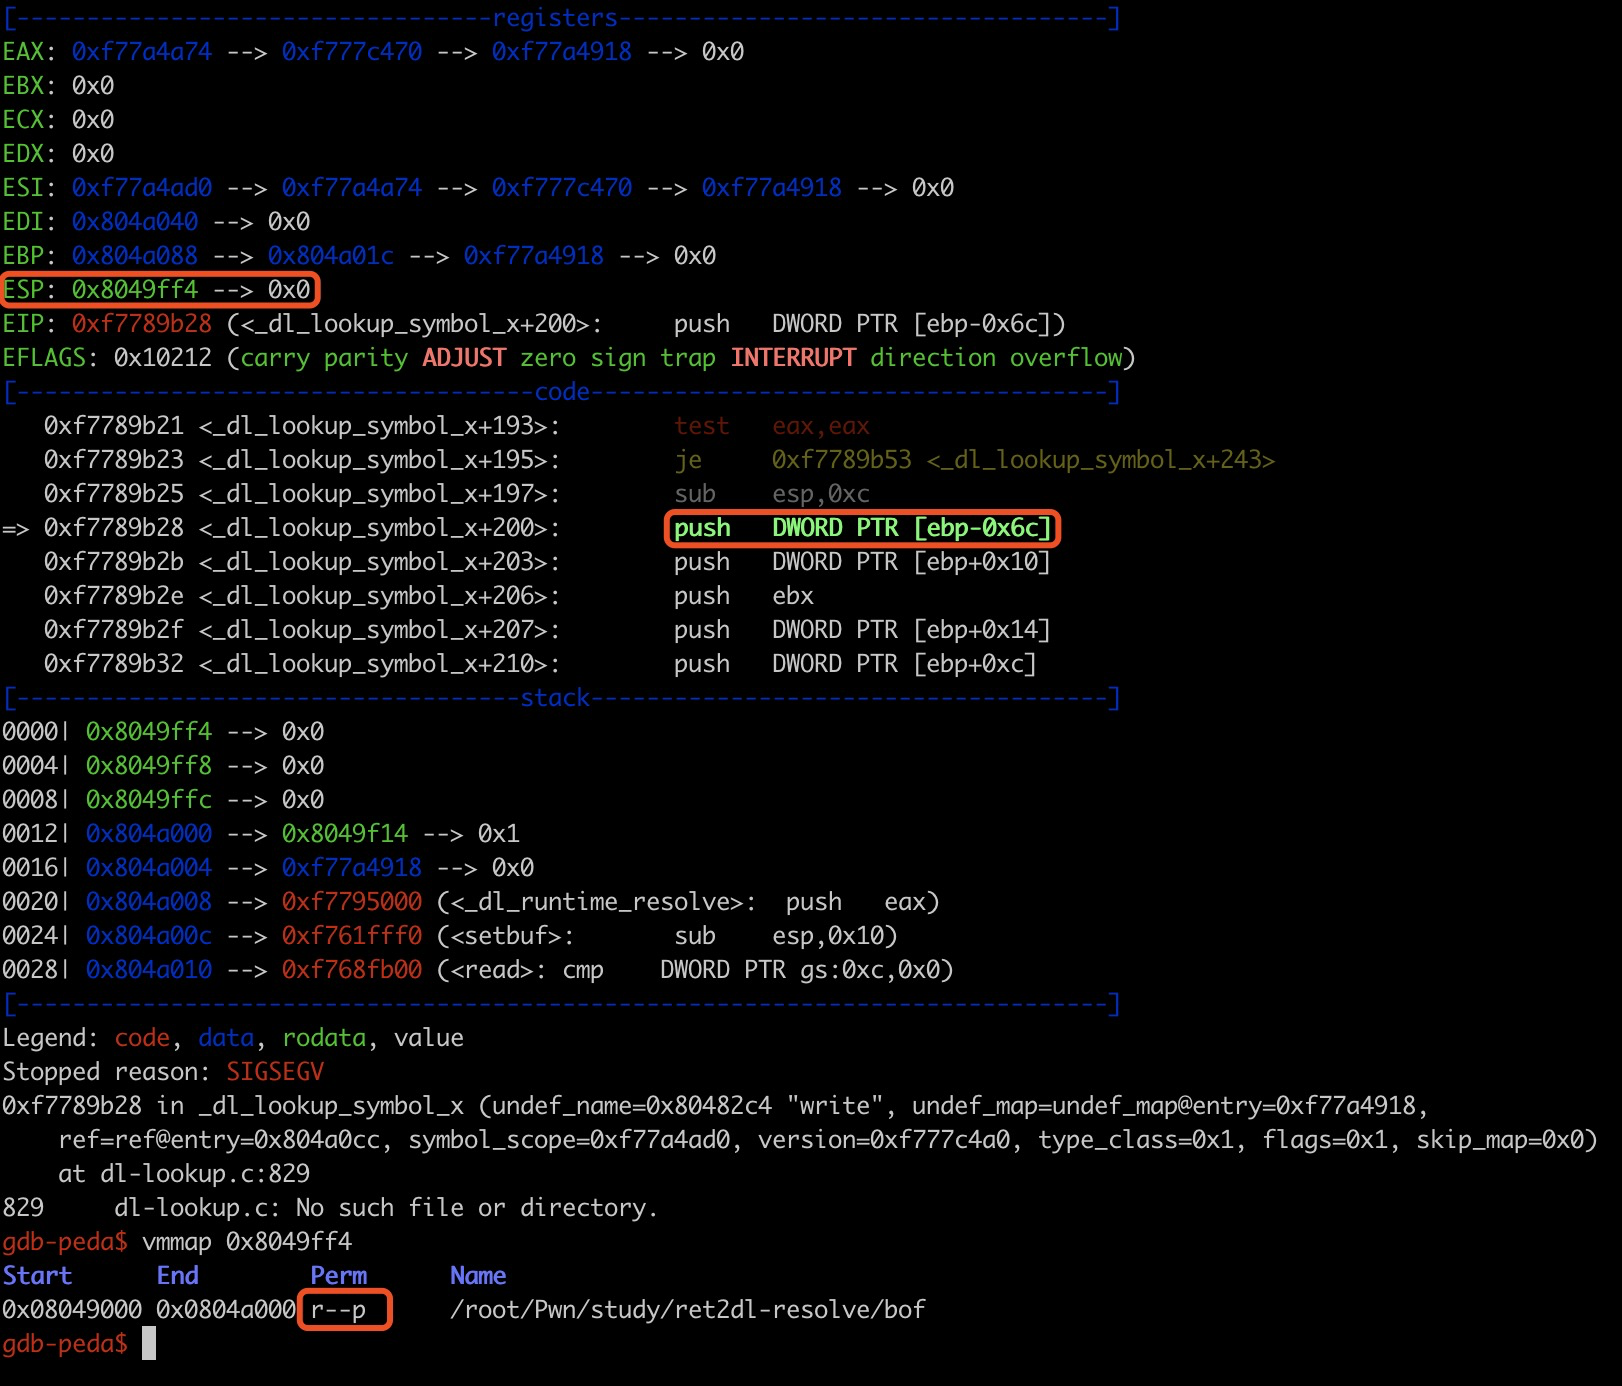Click highlighted push [ebp-0x6c] in code pane

[863, 528]
